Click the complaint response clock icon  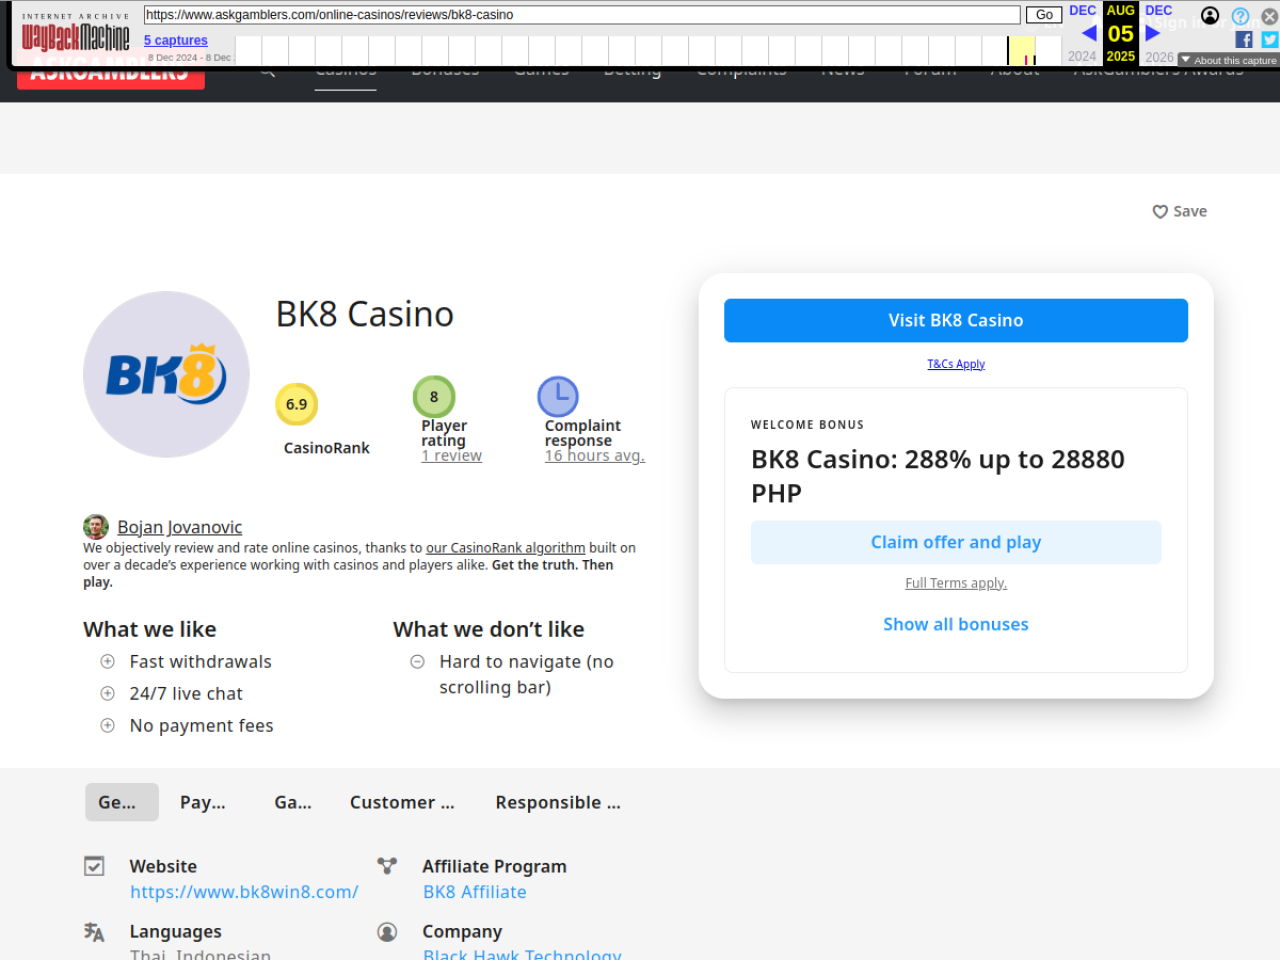558,396
